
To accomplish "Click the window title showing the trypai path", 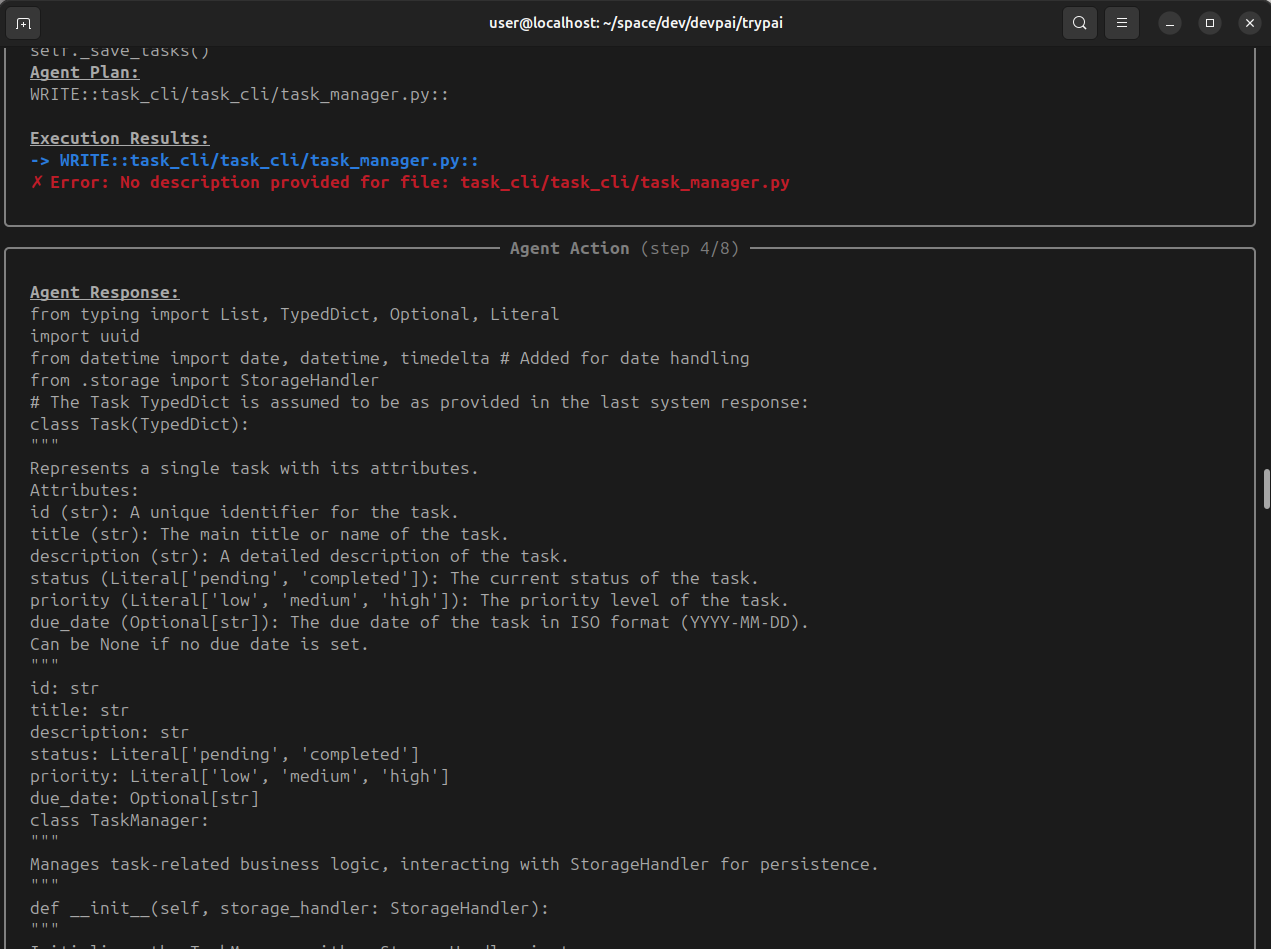I will pyautogui.click(x=635, y=23).
